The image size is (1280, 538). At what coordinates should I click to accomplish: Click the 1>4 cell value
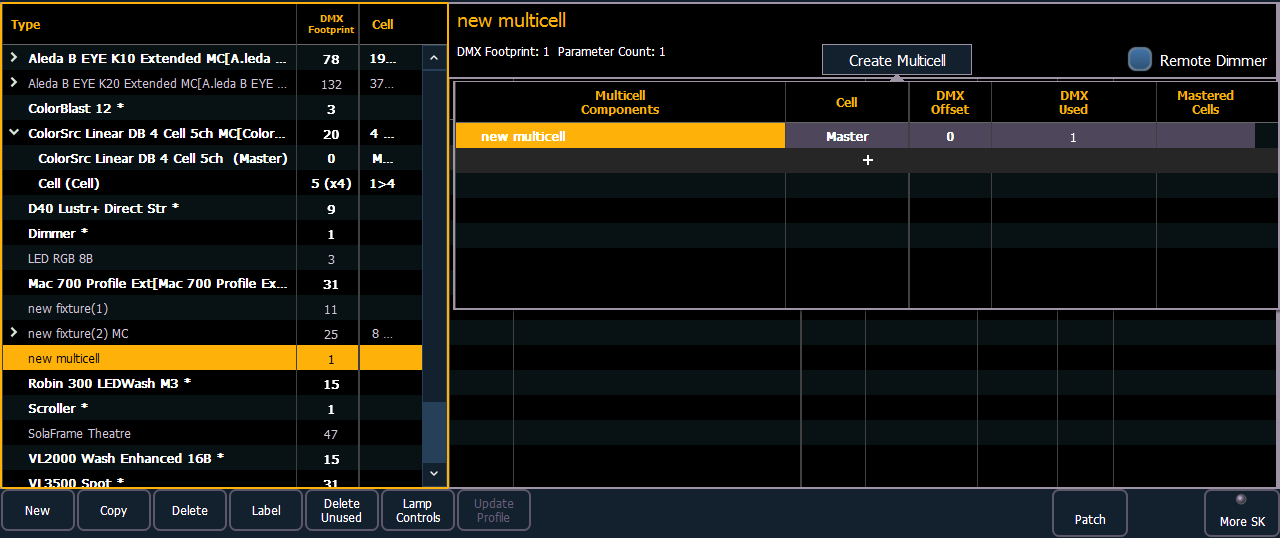pyautogui.click(x=382, y=184)
